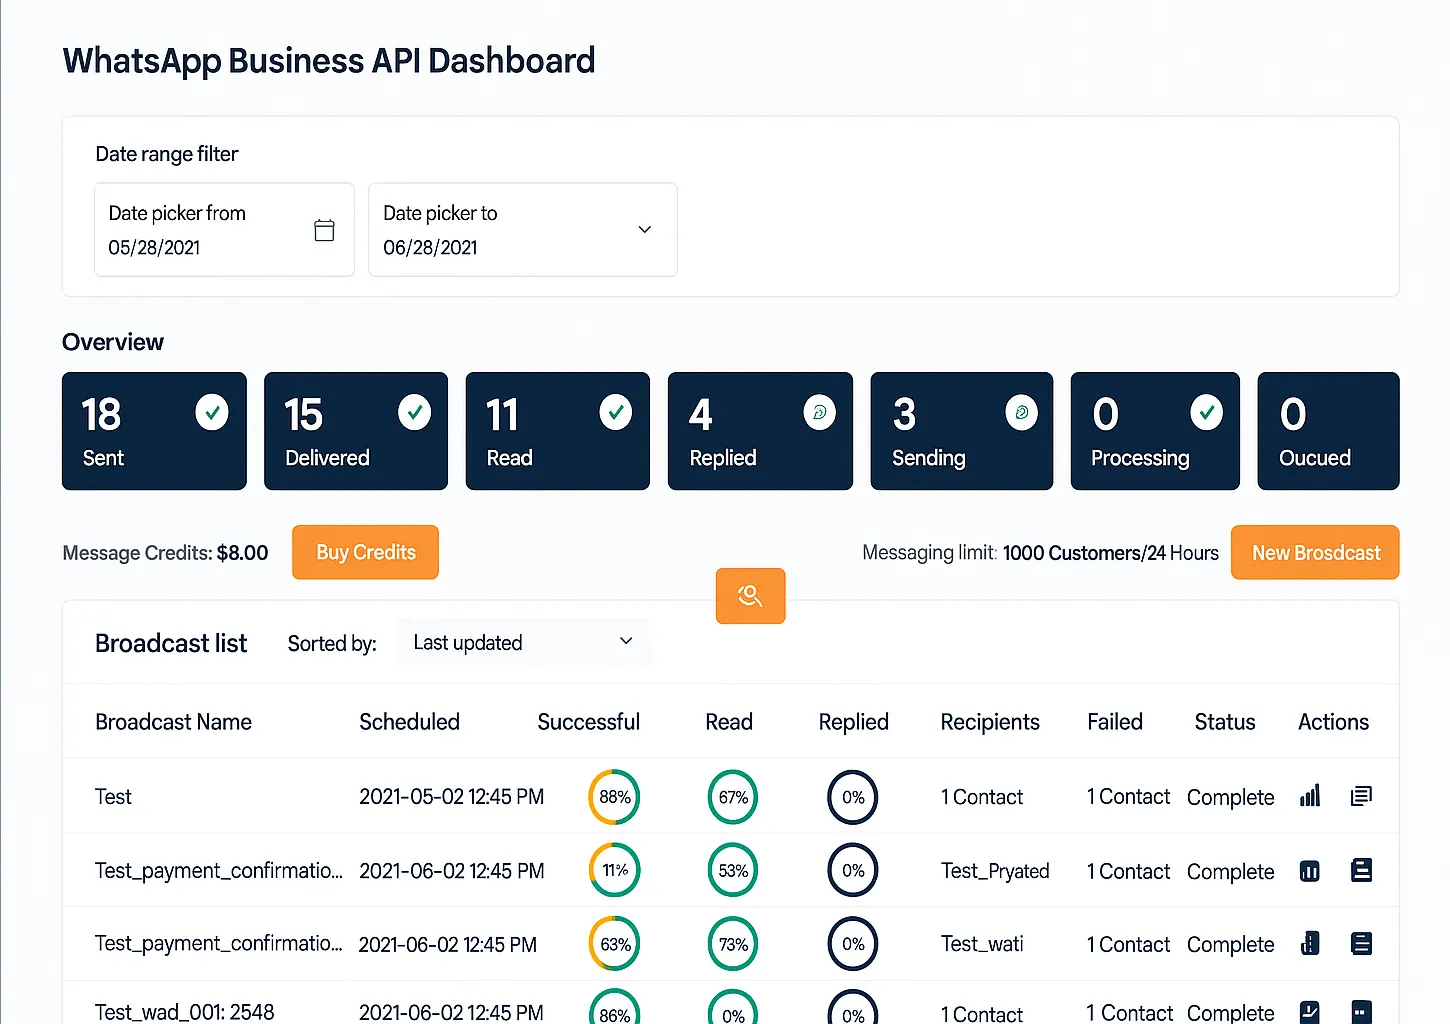Image resolution: width=1450 pixels, height=1024 pixels.
Task: Click the chart icon in Test_wati row actions
Action: click(x=1310, y=943)
